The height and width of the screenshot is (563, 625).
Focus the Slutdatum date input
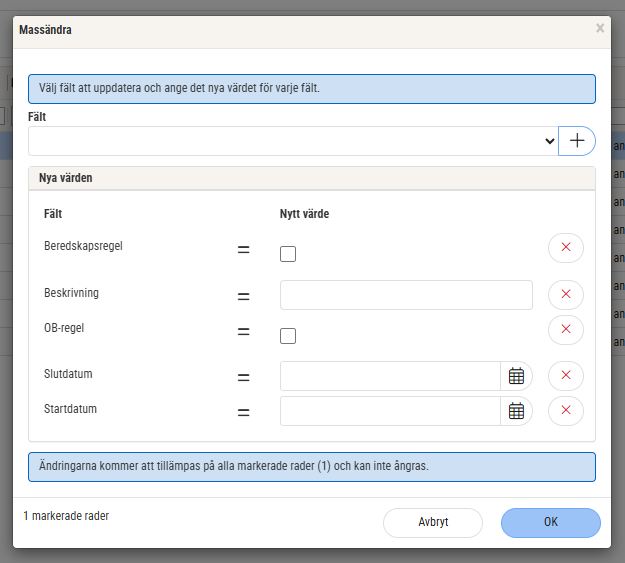tap(390, 376)
